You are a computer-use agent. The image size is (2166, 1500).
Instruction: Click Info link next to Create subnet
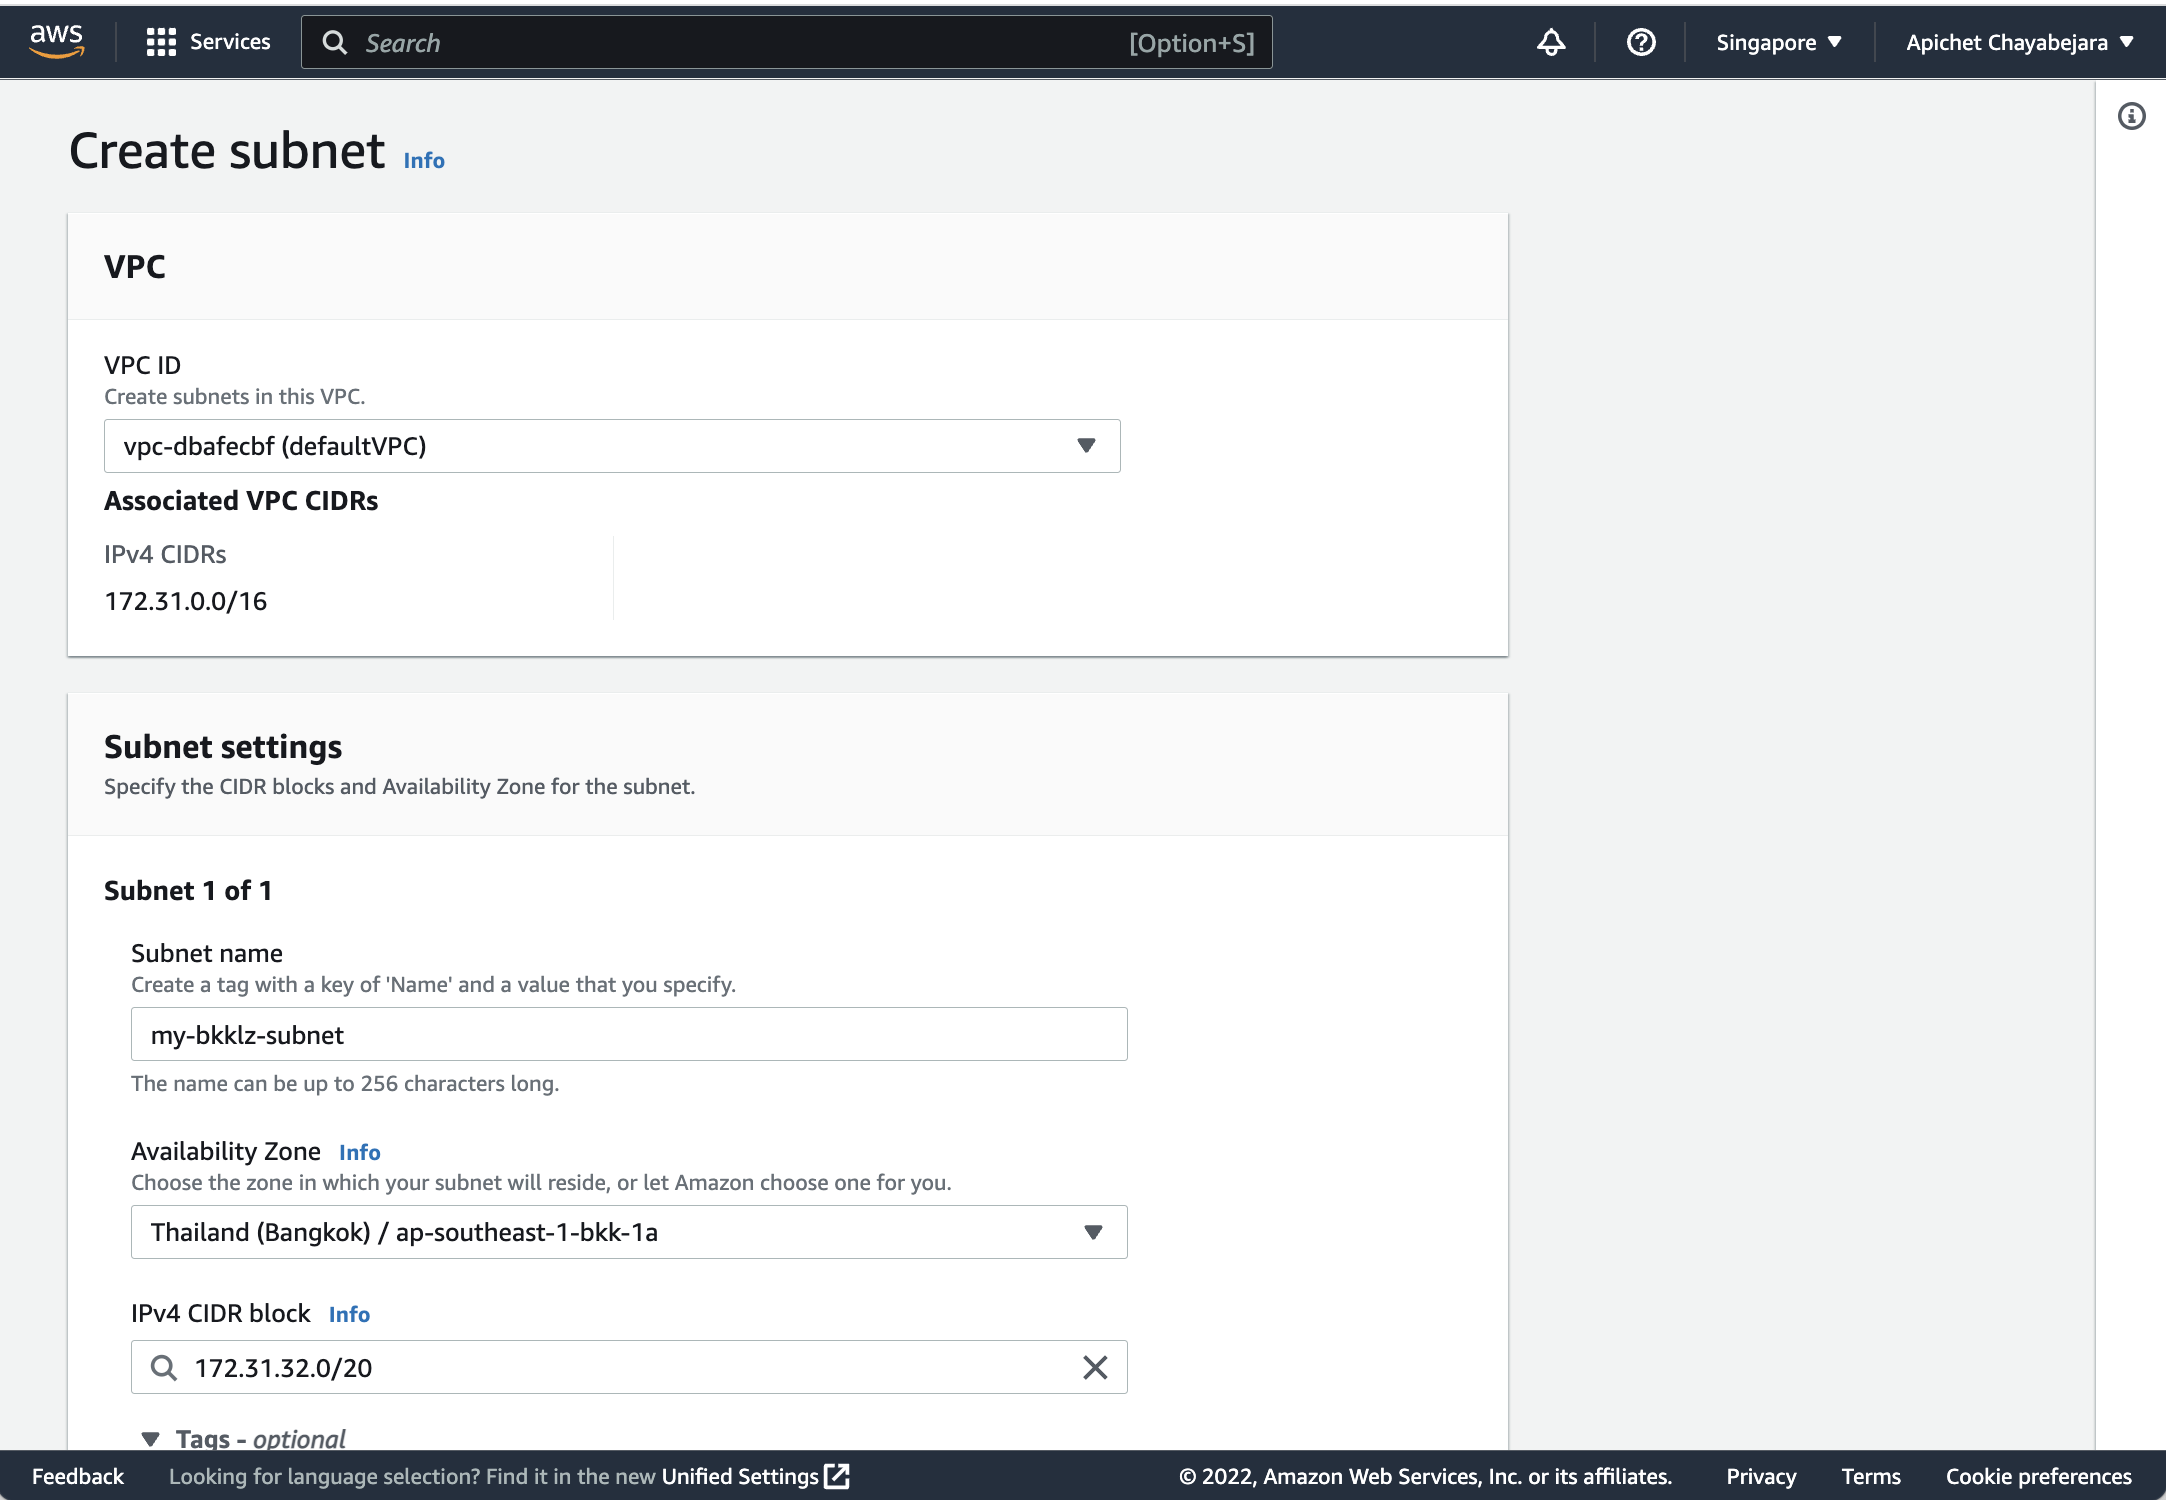424,161
